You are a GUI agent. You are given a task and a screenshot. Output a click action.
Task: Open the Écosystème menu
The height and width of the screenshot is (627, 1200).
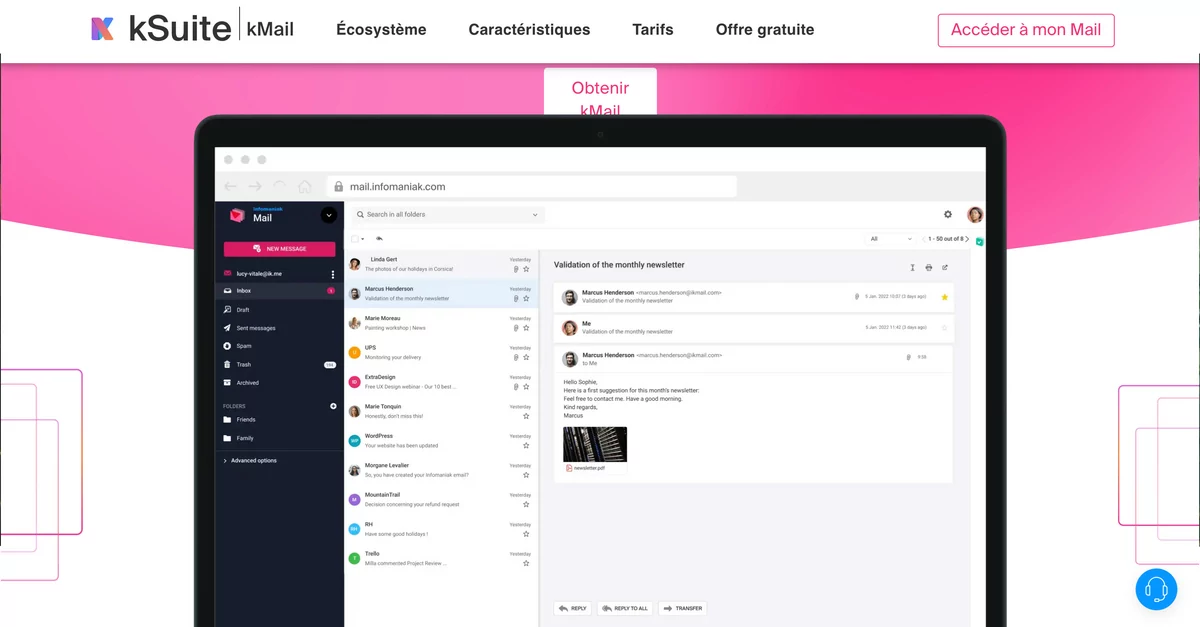point(381,30)
